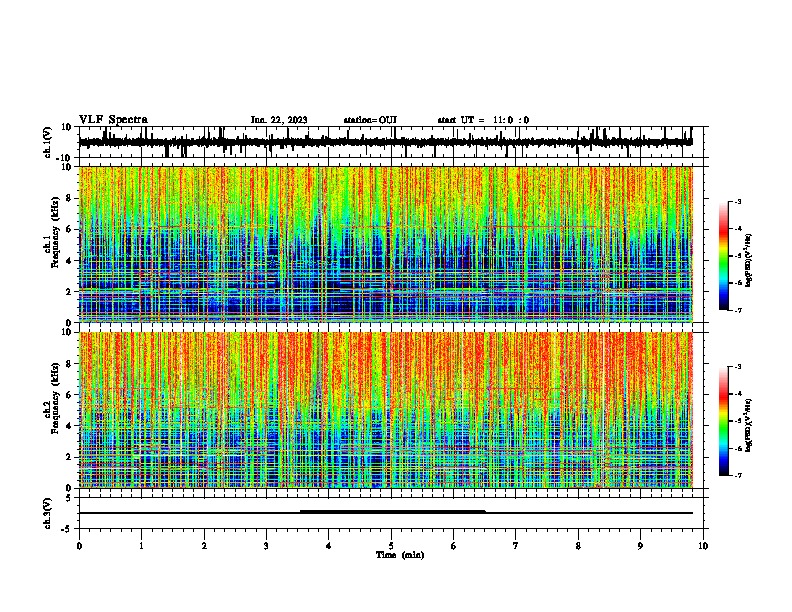This screenshot has width=792, height=612.
Task: Click the "4" kHz tick on the ch.2 frequency axis
Action: tap(69, 426)
